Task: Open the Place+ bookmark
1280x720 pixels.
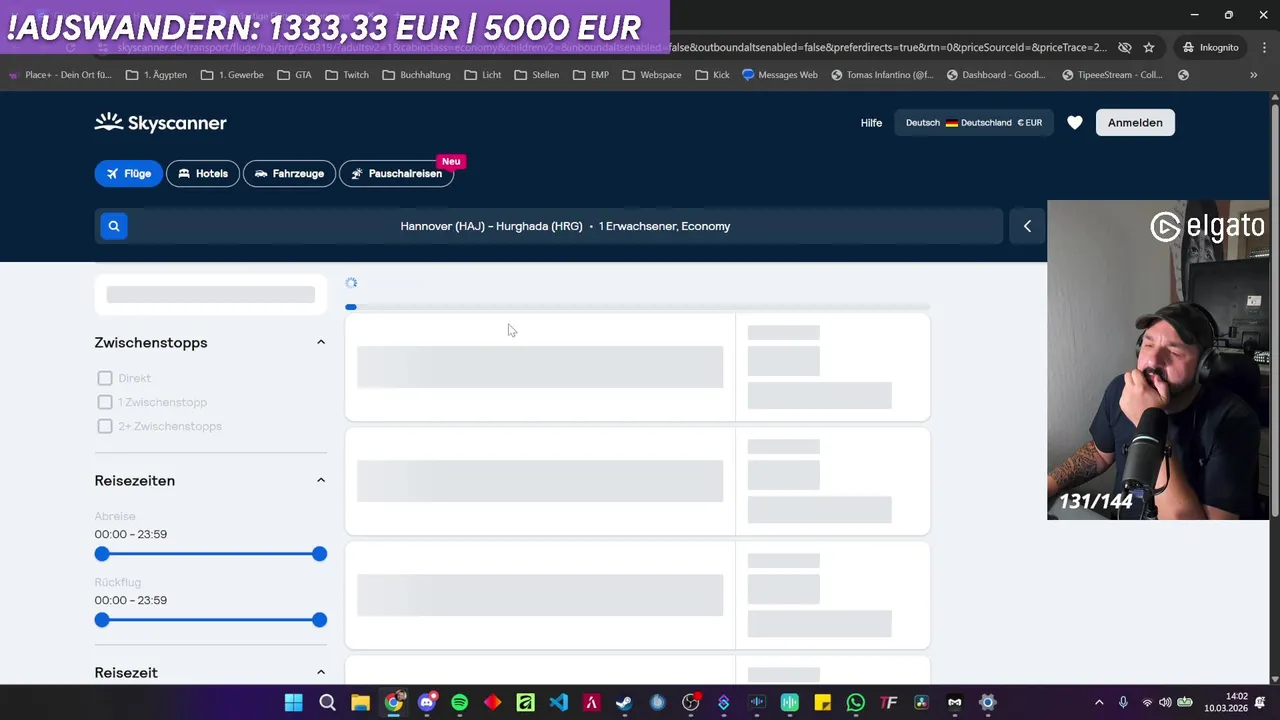Action: [60, 75]
